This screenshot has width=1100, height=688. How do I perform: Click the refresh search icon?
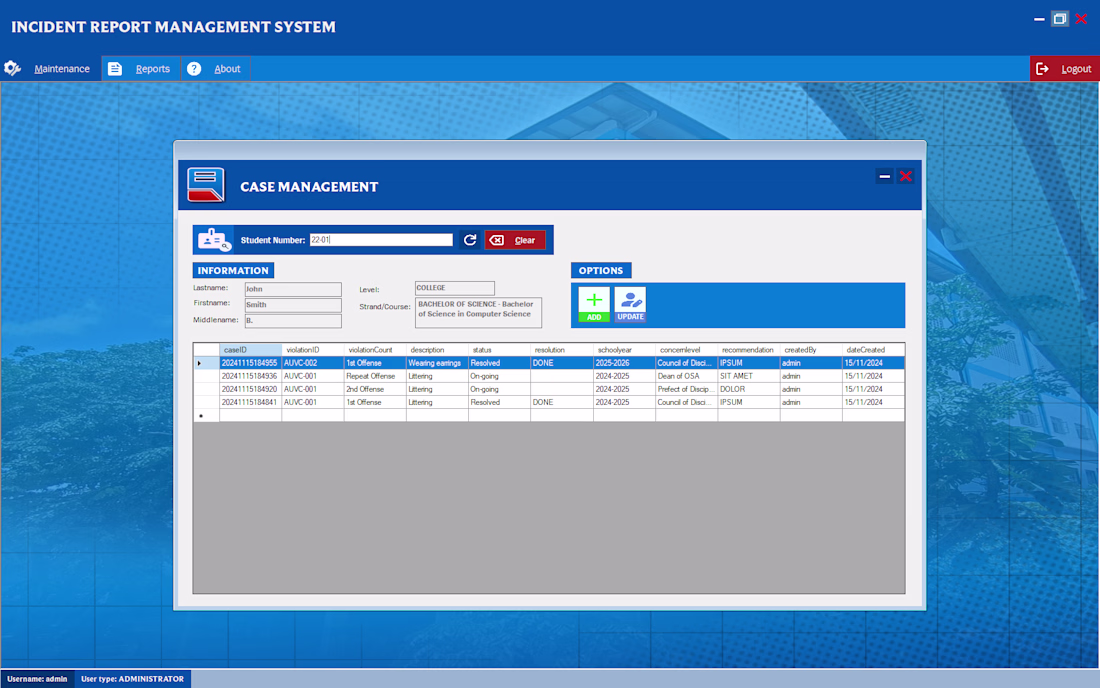pos(470,240)
